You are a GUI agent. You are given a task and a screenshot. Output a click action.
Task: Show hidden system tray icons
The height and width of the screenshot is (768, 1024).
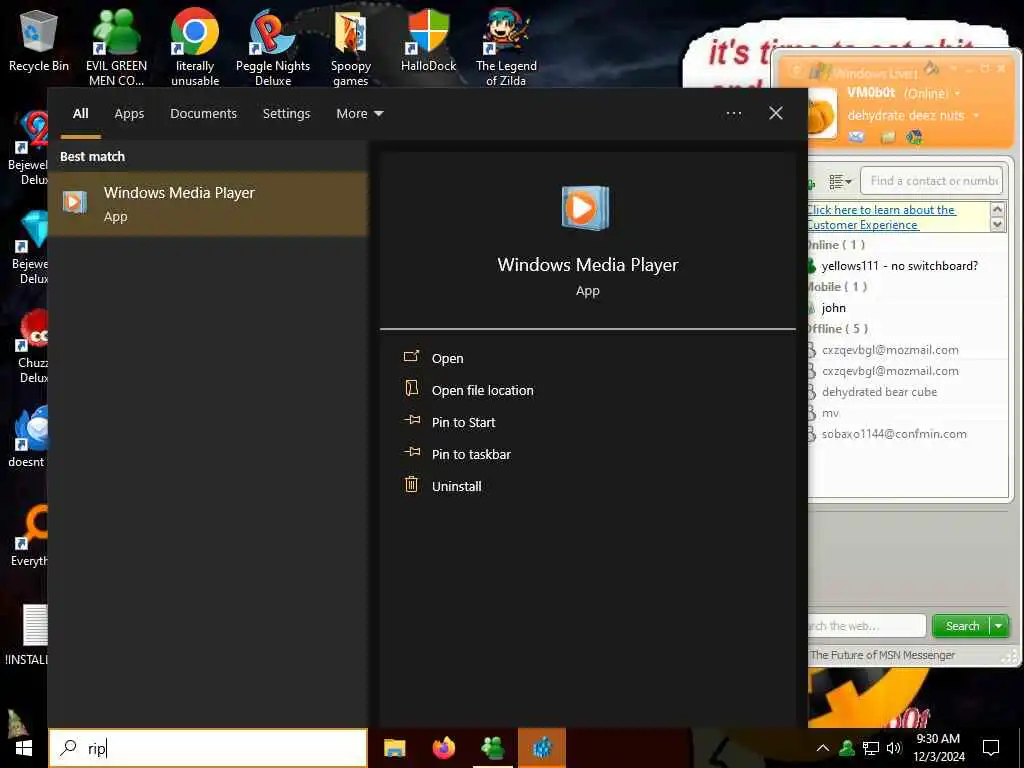tap(823, 748)
